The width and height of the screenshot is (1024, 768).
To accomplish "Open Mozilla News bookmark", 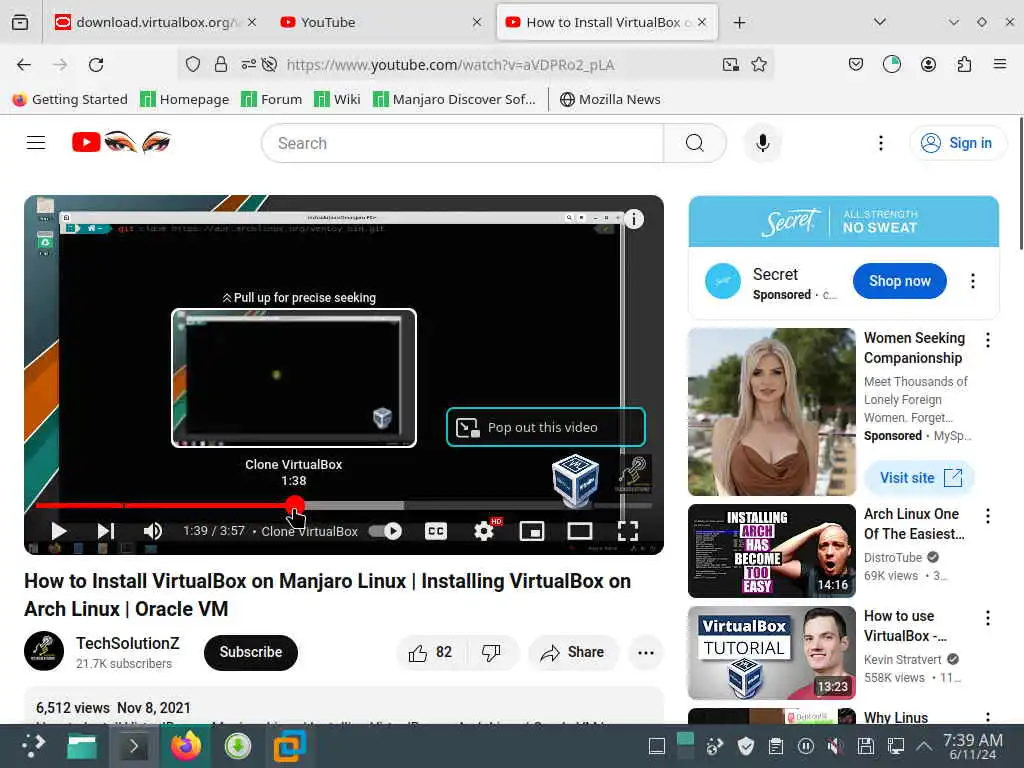I will pos(610,99).
